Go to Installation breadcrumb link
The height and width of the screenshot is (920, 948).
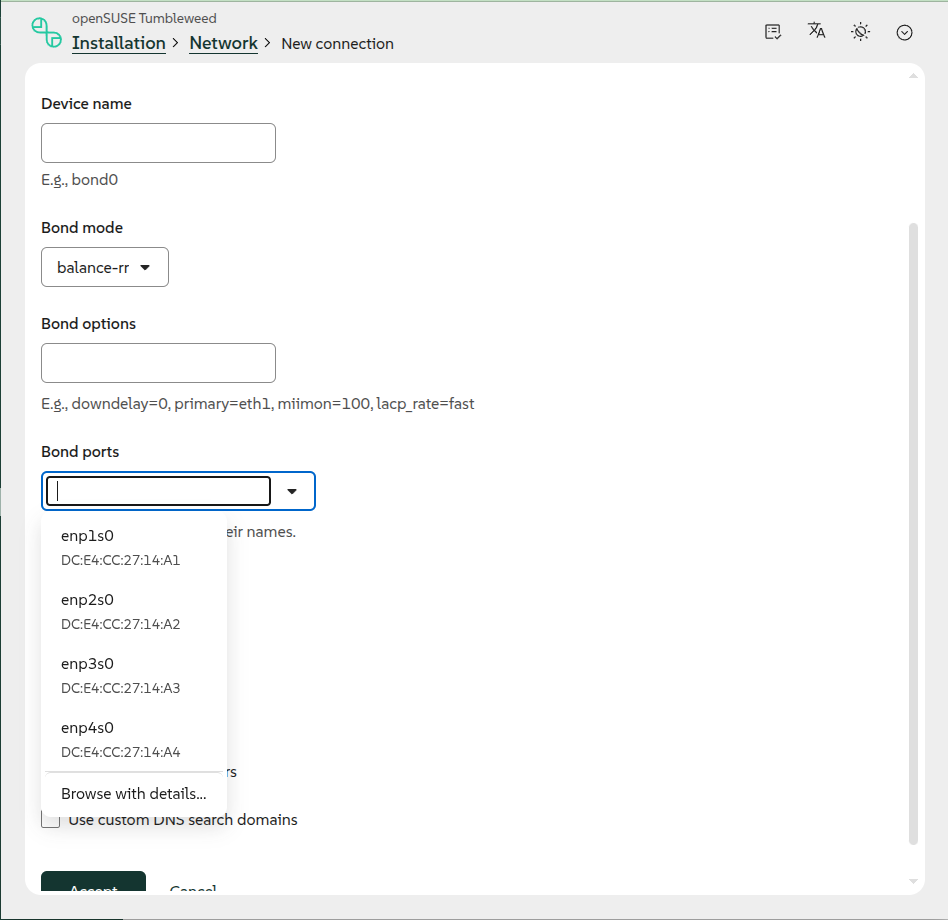(118, 44)
